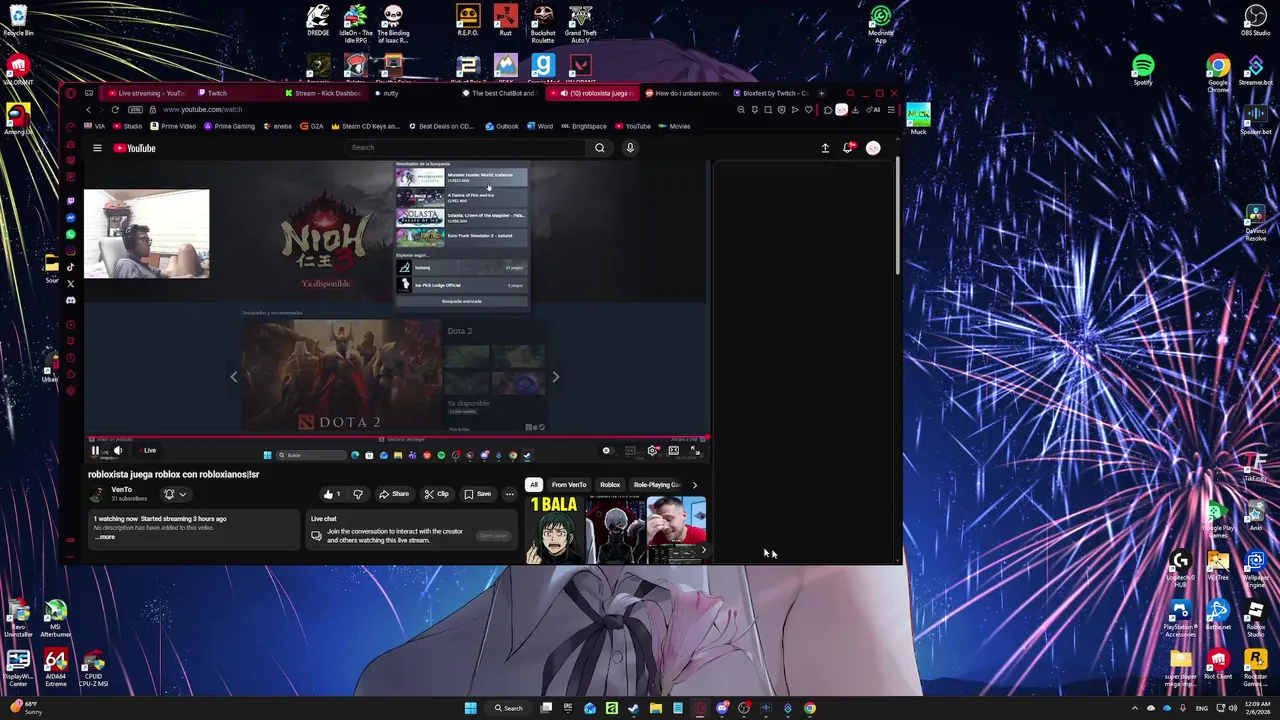Open the Brightspace bookmark
This screenshot has width=1280, height=720.
click(583, 126)
